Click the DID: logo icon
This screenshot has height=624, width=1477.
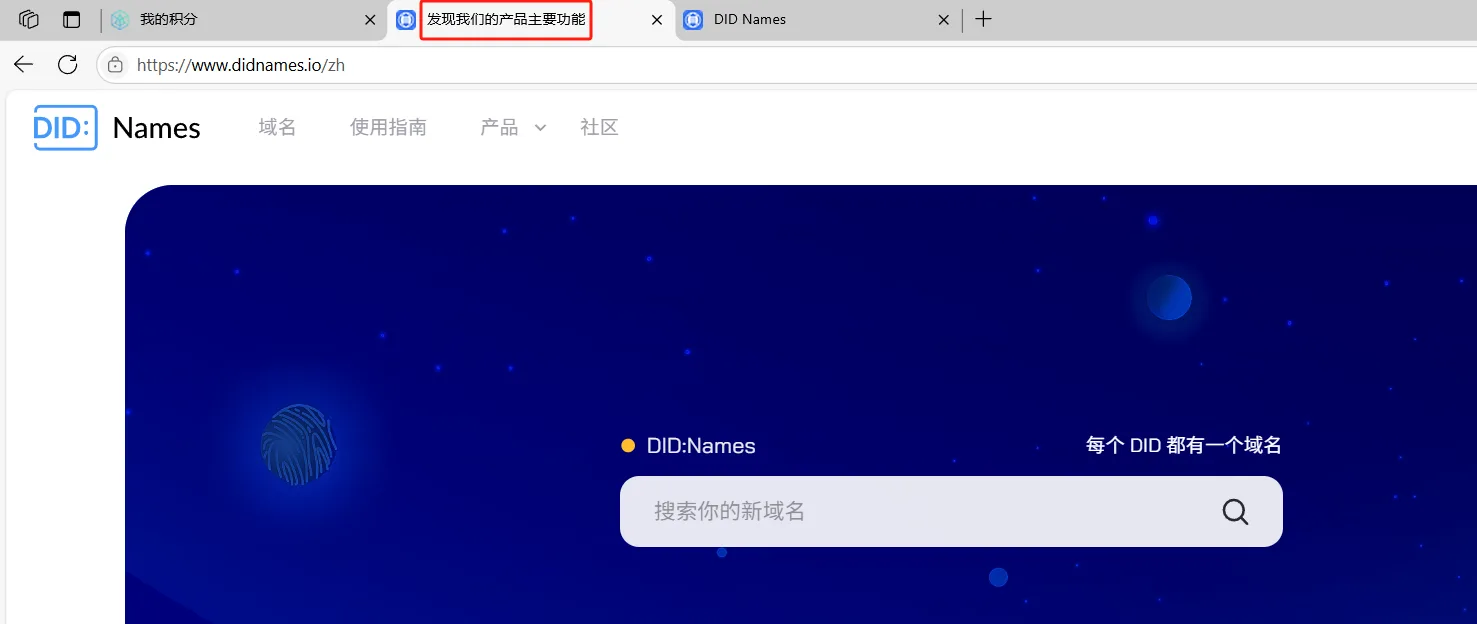point(65,128)
